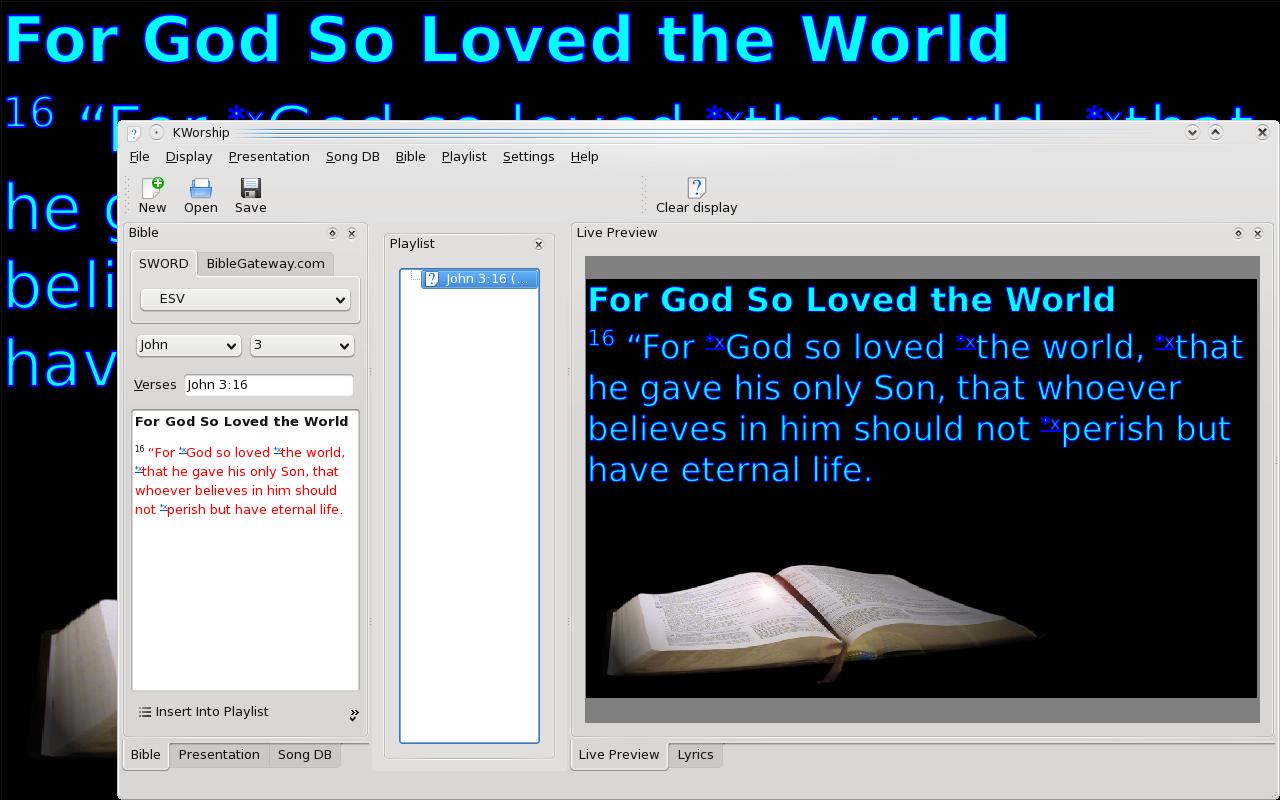Click the Verses input field
1280x800 pixels.
pyautogui.click(x=268, y=385)
